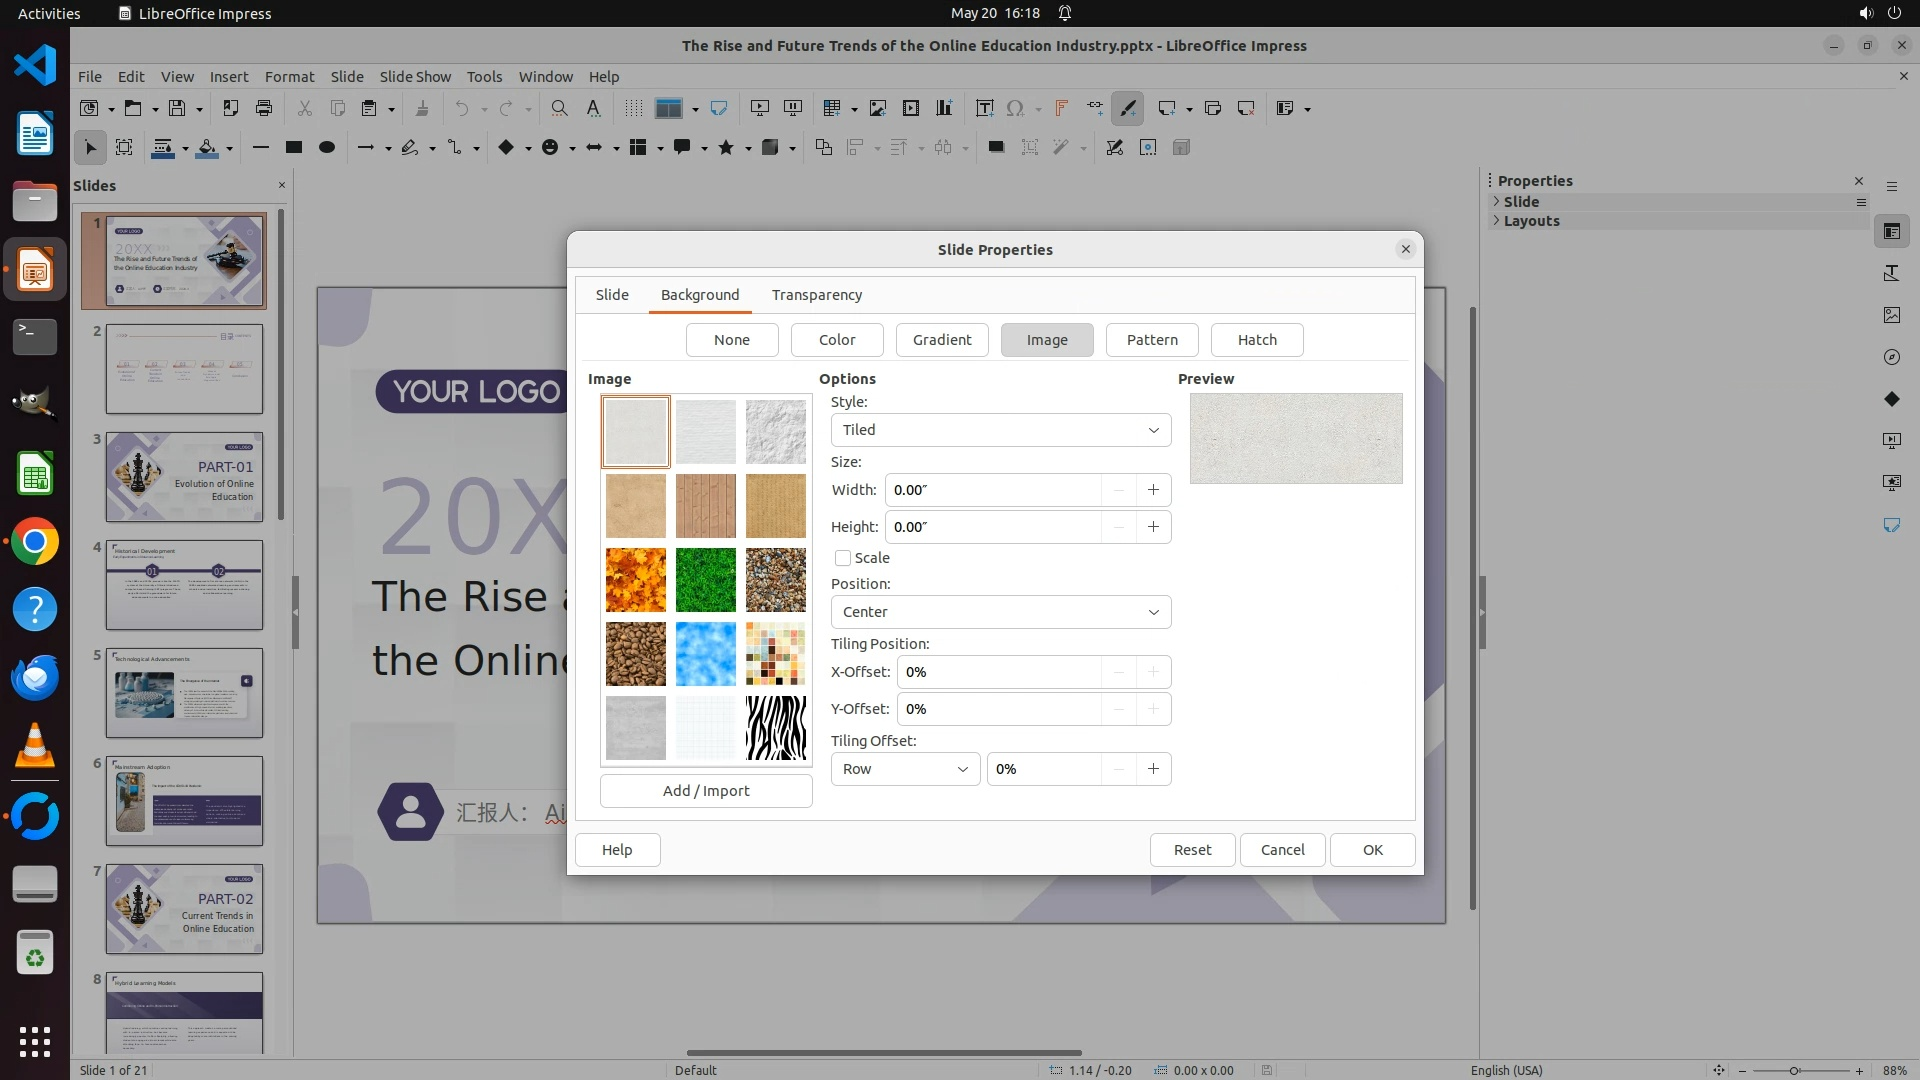Switch to the Transparency tab

816,295
